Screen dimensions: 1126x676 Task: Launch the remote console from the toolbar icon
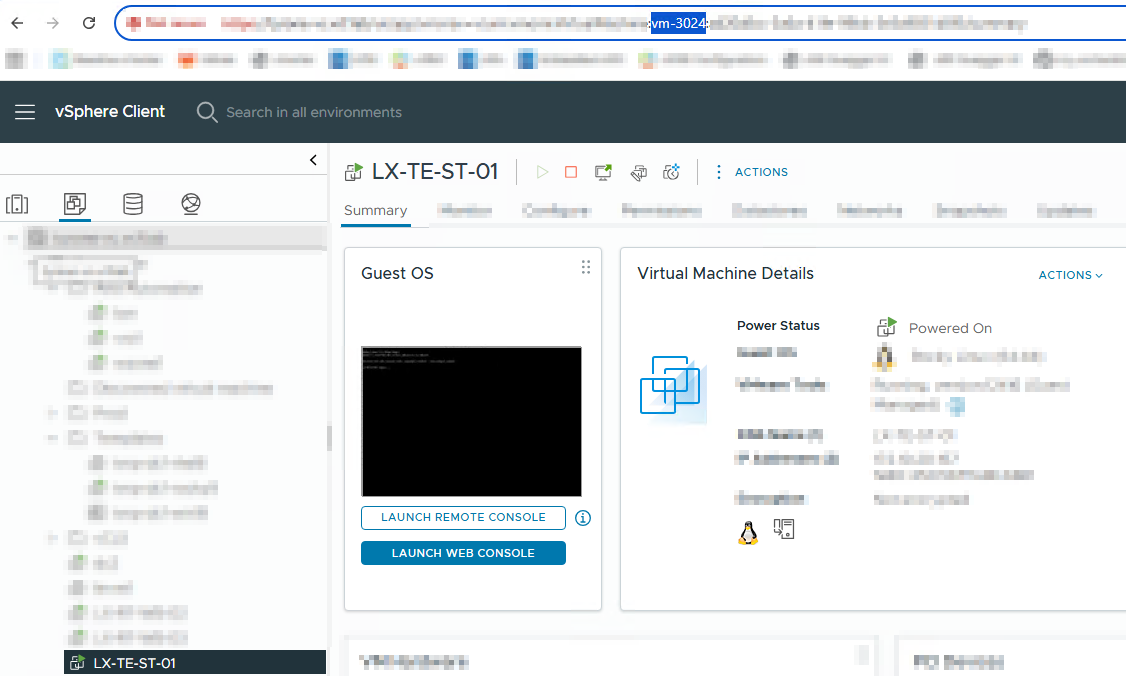point(602,171)
